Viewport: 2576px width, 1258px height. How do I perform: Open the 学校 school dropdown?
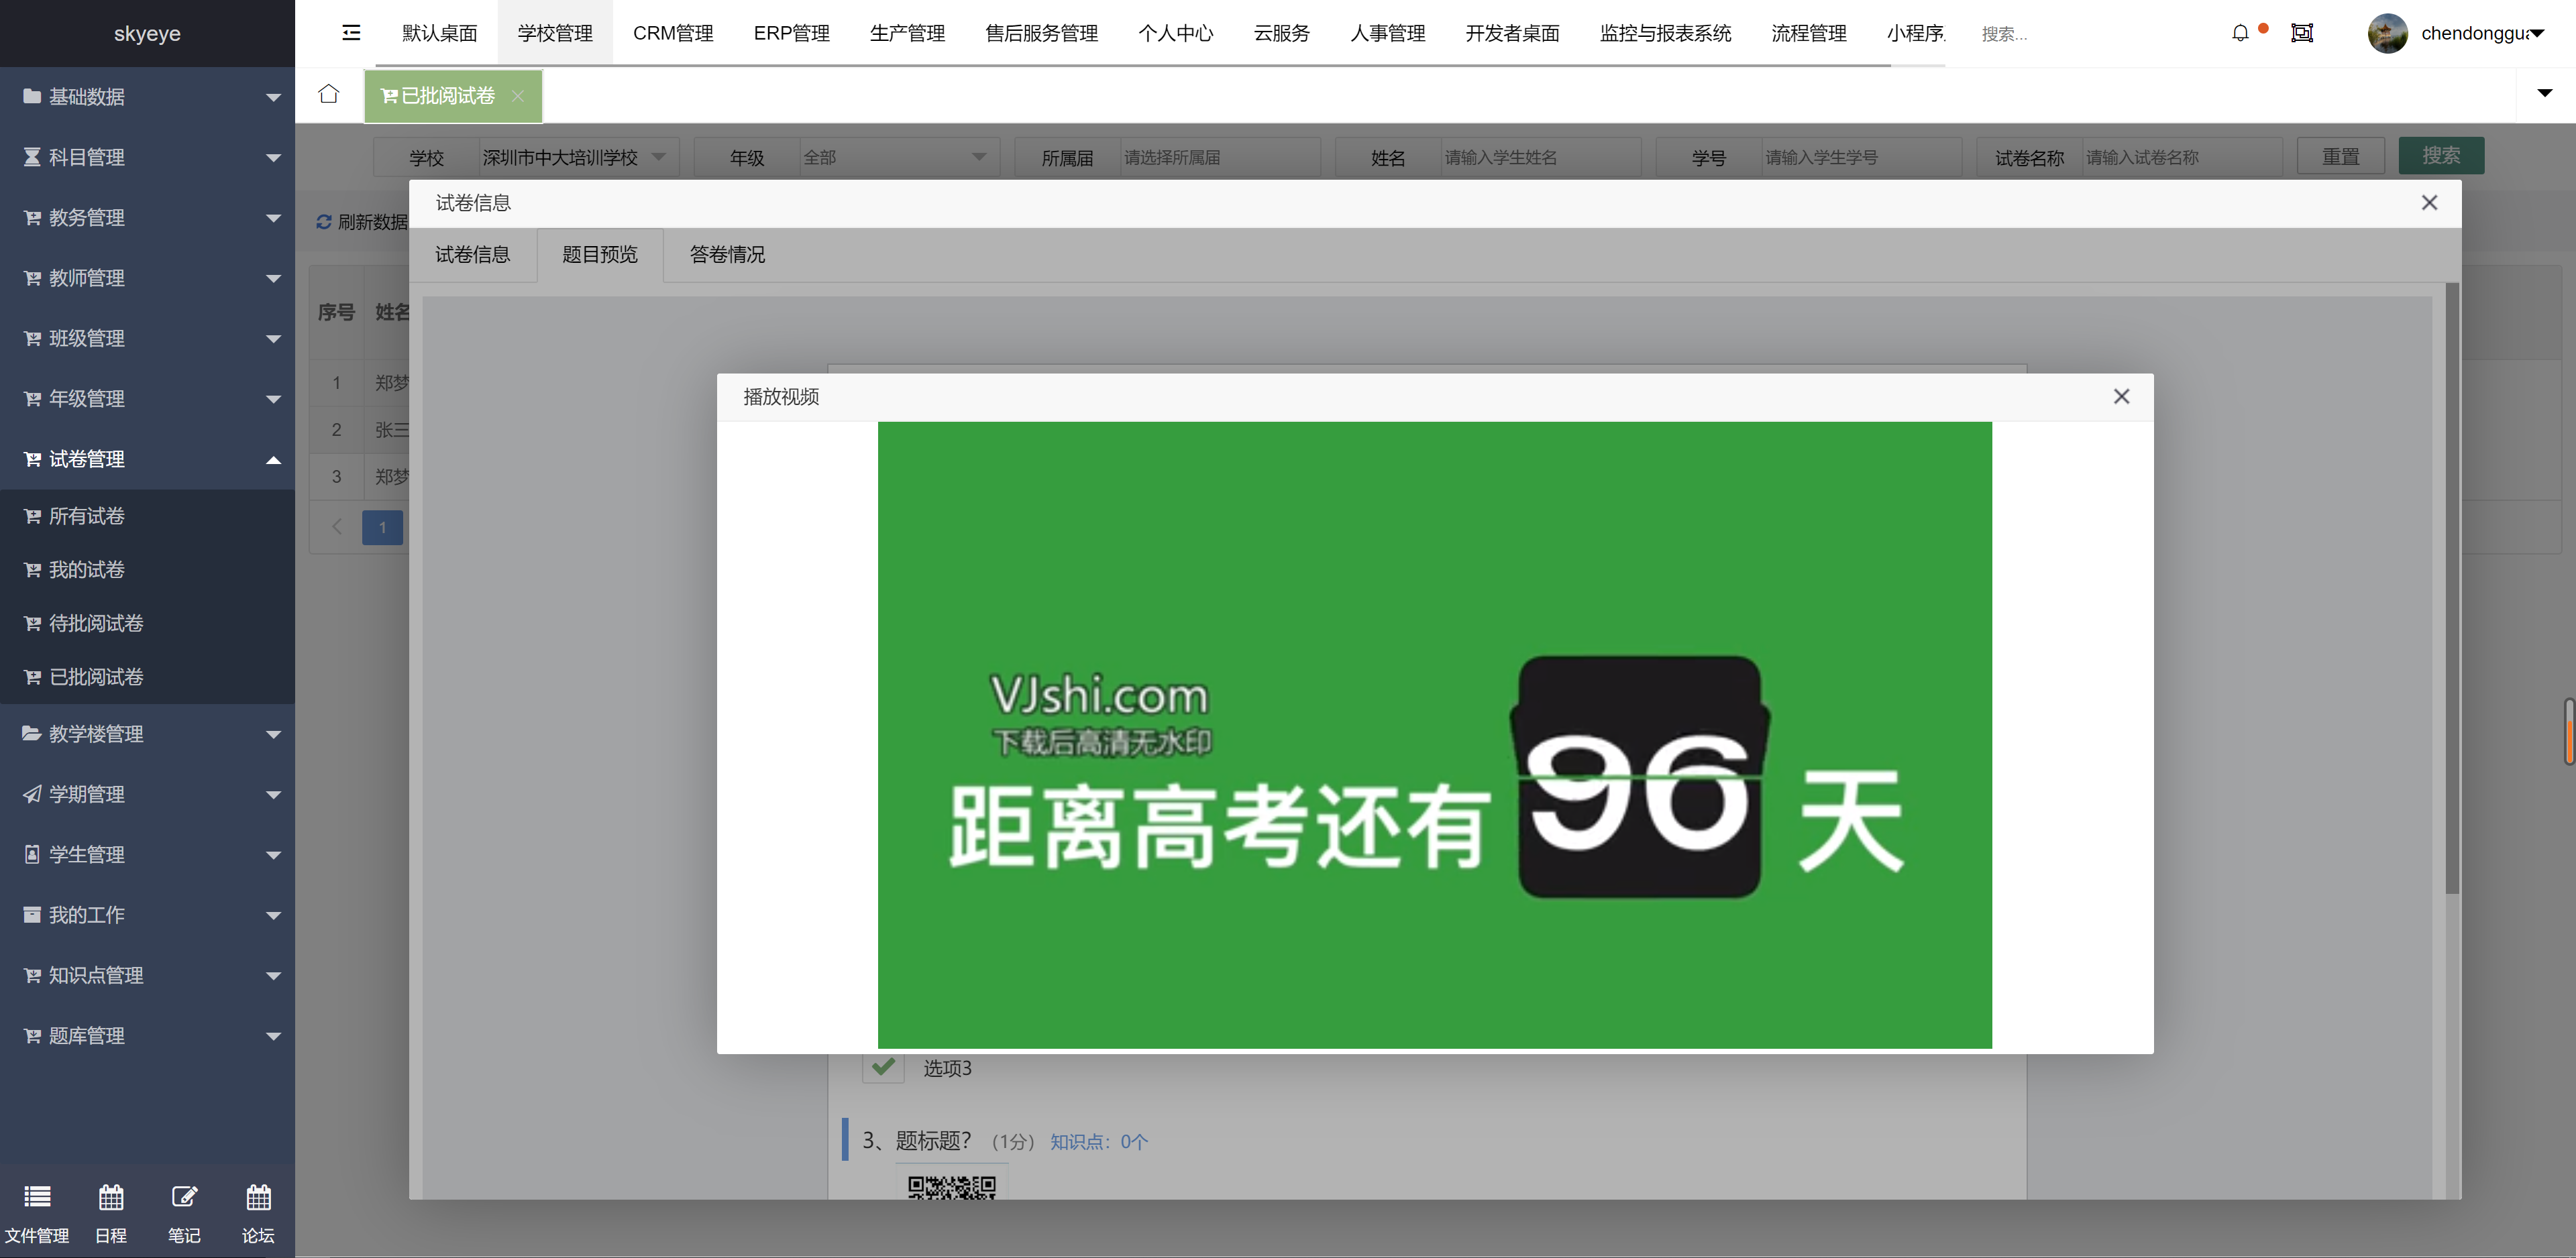click(578, 157)
